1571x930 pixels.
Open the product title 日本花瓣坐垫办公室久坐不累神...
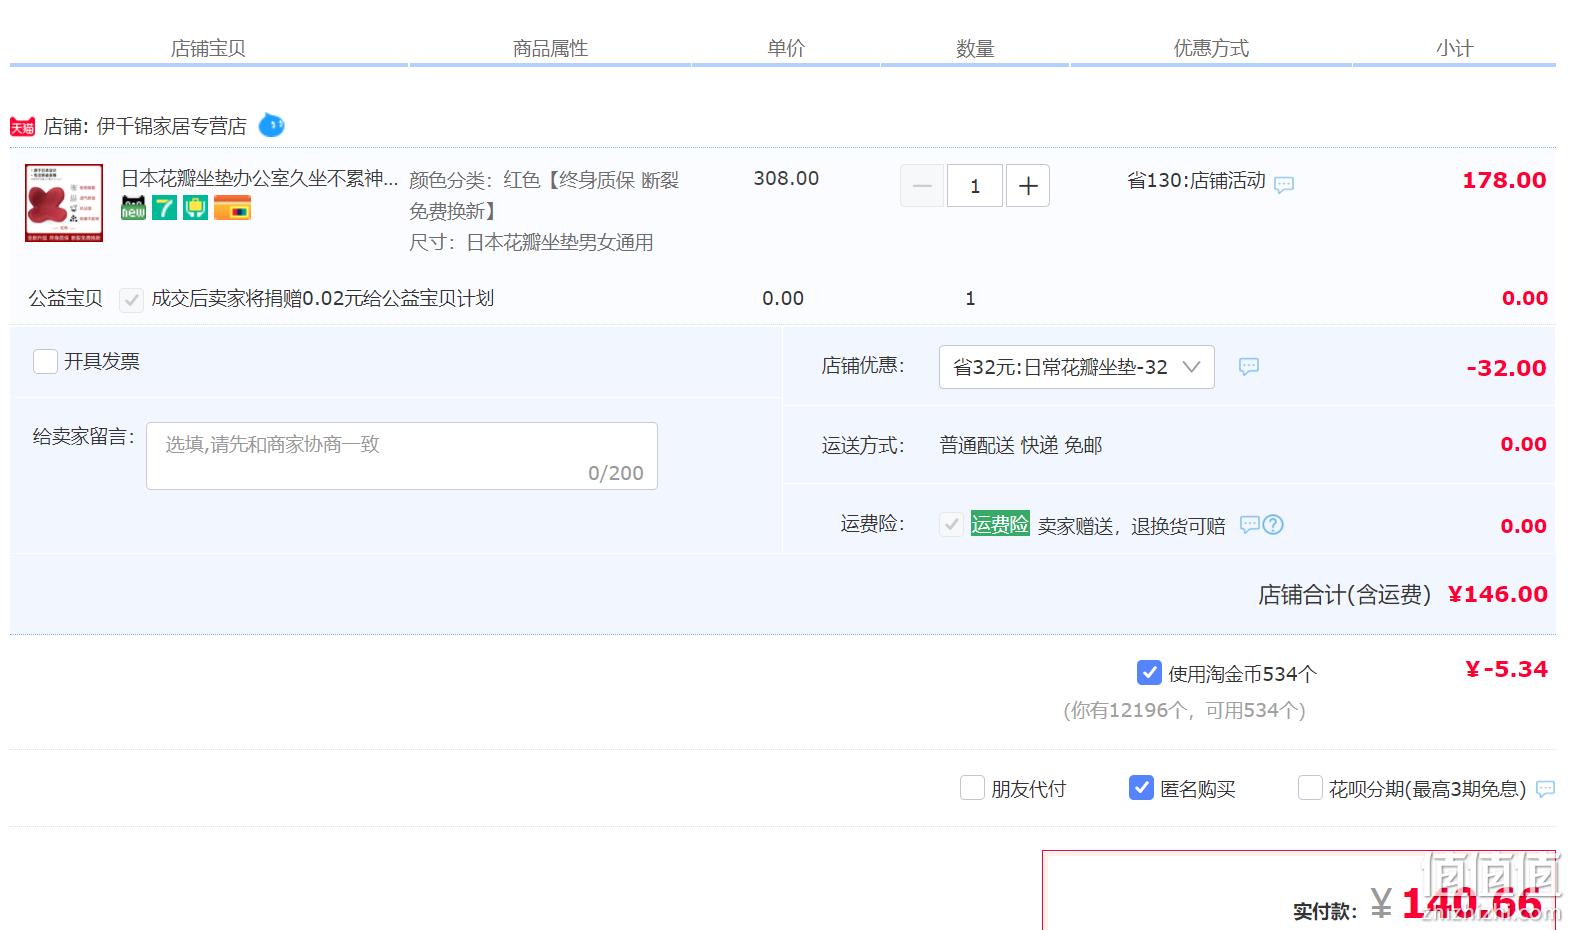coord(260,178)
